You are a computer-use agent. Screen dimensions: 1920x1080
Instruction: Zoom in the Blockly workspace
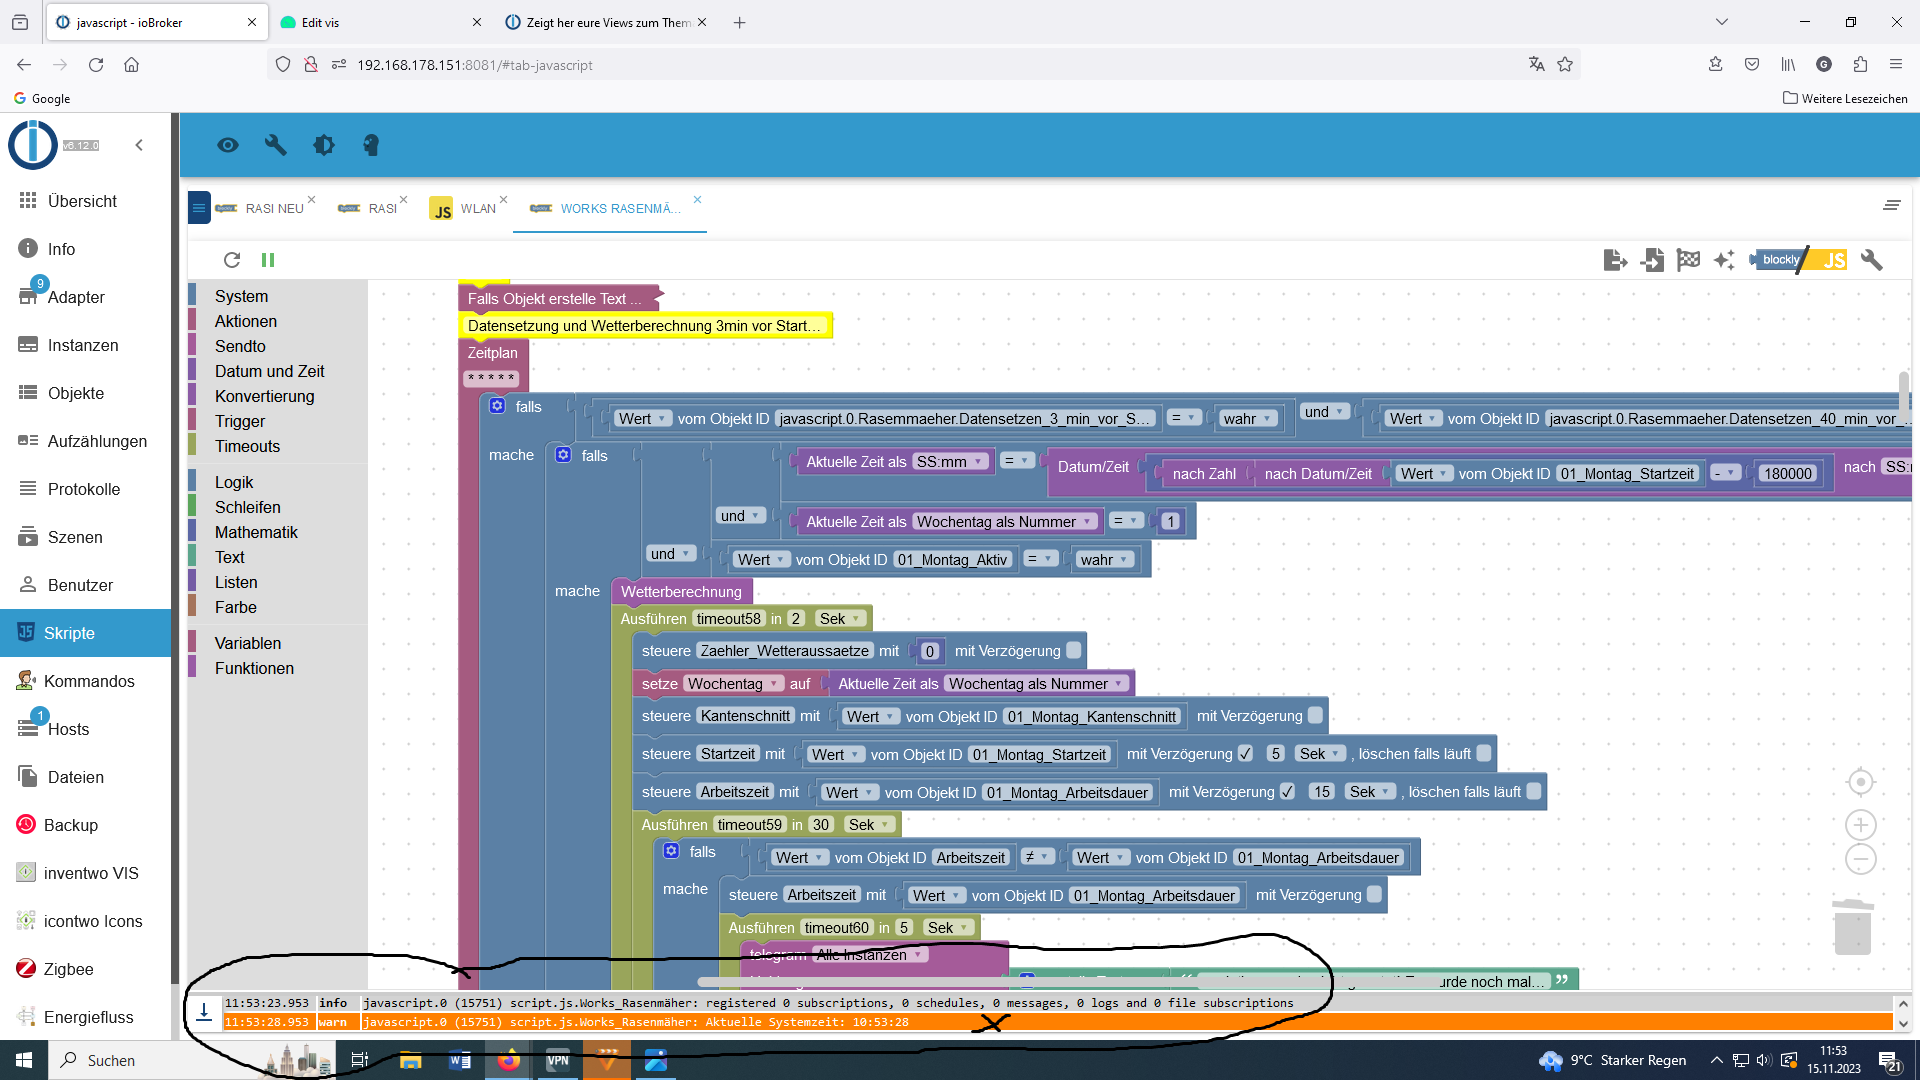pos(1860,825)
